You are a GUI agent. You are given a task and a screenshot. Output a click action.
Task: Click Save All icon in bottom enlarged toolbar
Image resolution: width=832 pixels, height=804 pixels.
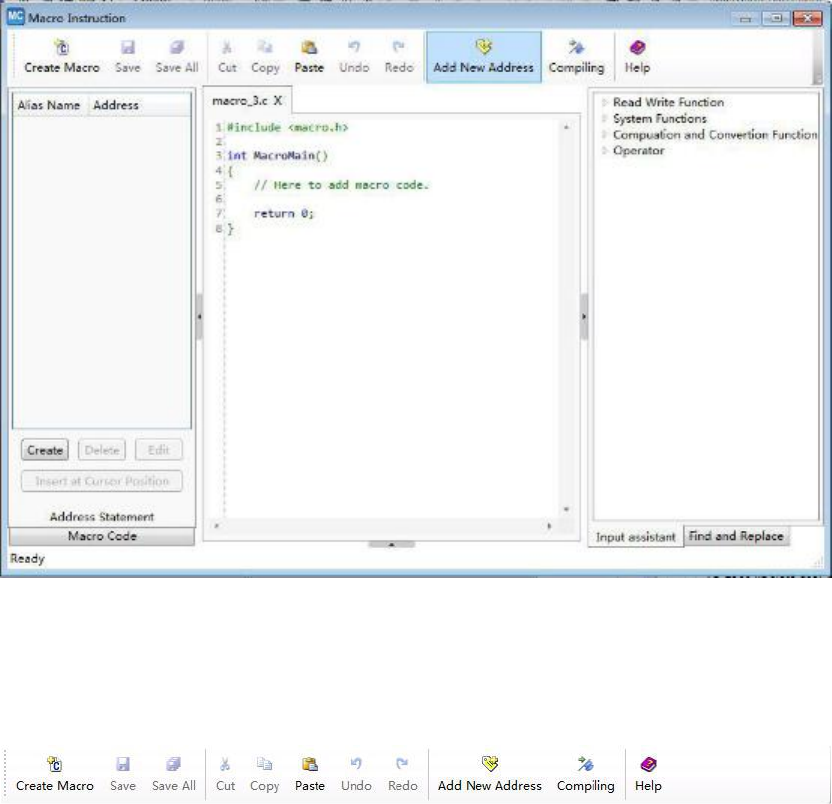(x=174, y=764)
